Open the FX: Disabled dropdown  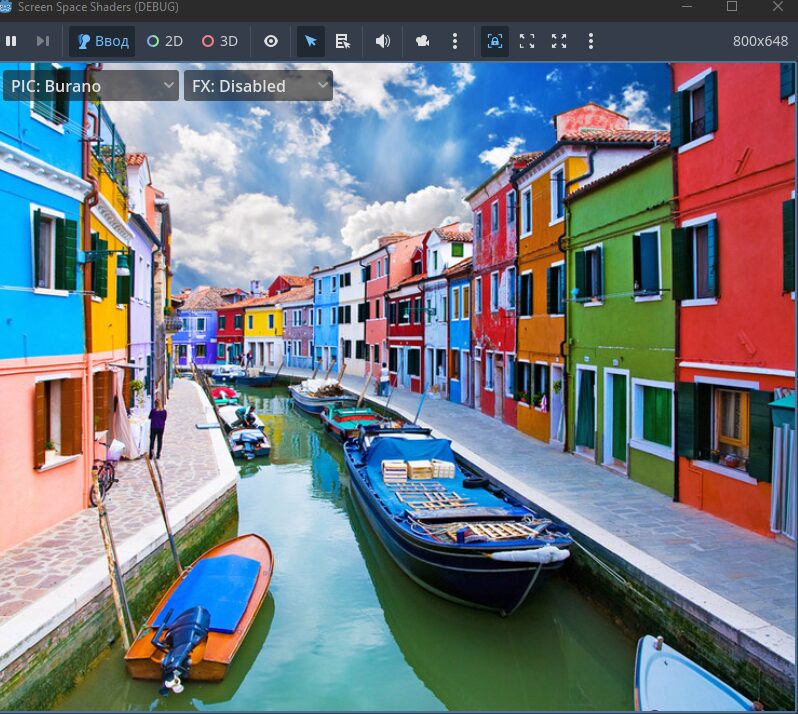pyautogui.click(x=259, y=85)
